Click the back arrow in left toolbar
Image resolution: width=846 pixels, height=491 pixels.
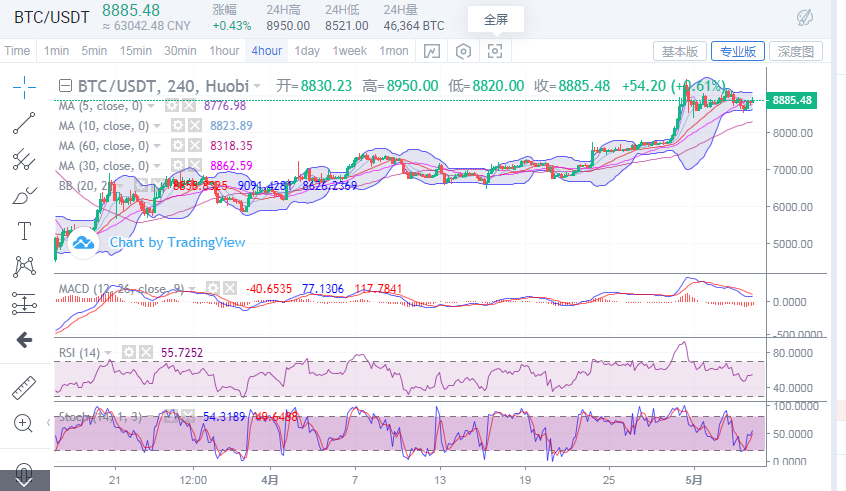[x=24, y=340]
